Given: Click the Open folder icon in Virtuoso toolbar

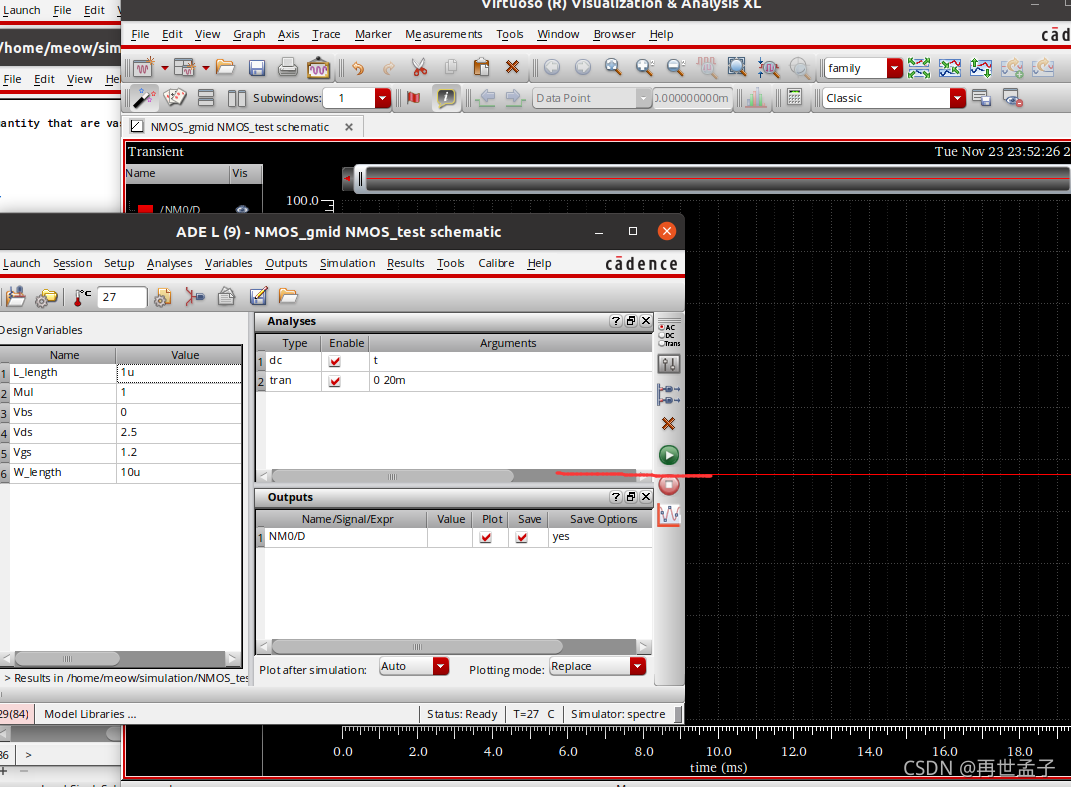Looking at the screenshot, I should (x=225, y=67).
